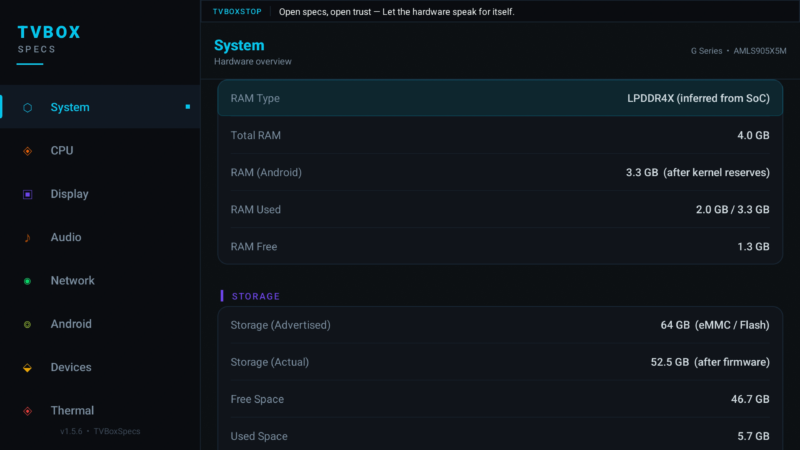This screenshot has width=800, height=450.
Task: Go to the Audio section
Action: click(x=66, y=237)
